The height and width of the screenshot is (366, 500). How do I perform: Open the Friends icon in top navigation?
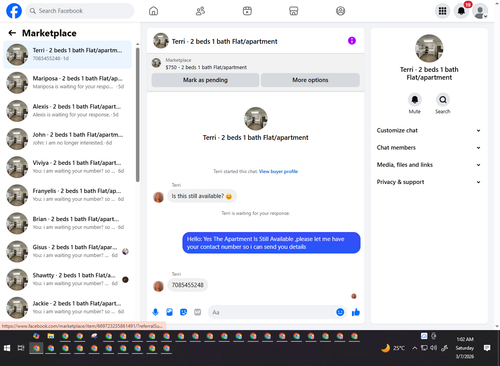coord(200,11)
